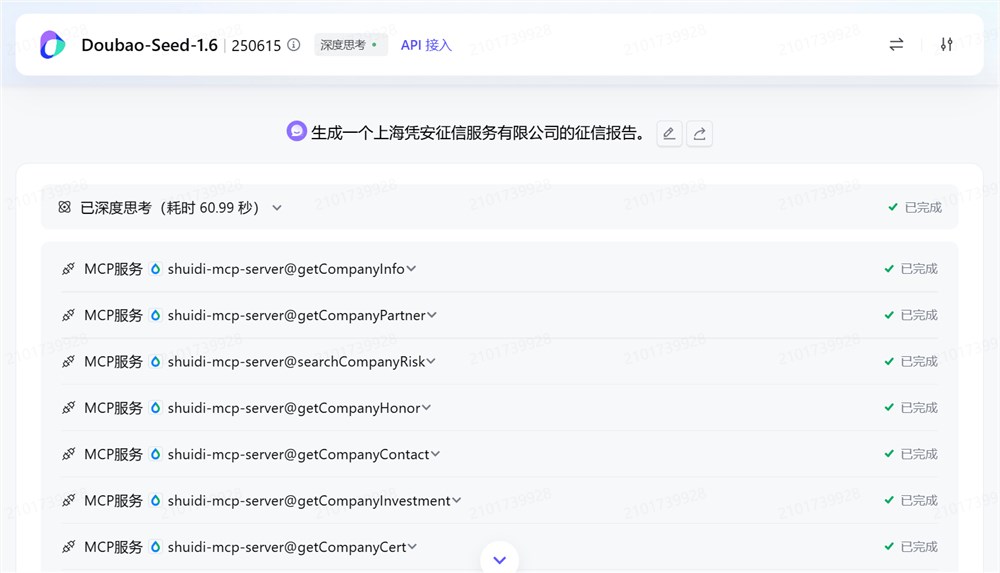Viewport: 1000px width, 573px height.
Task: Click the 已完成 status on getCompanyPartner row
Action: [x=911, y=315]
